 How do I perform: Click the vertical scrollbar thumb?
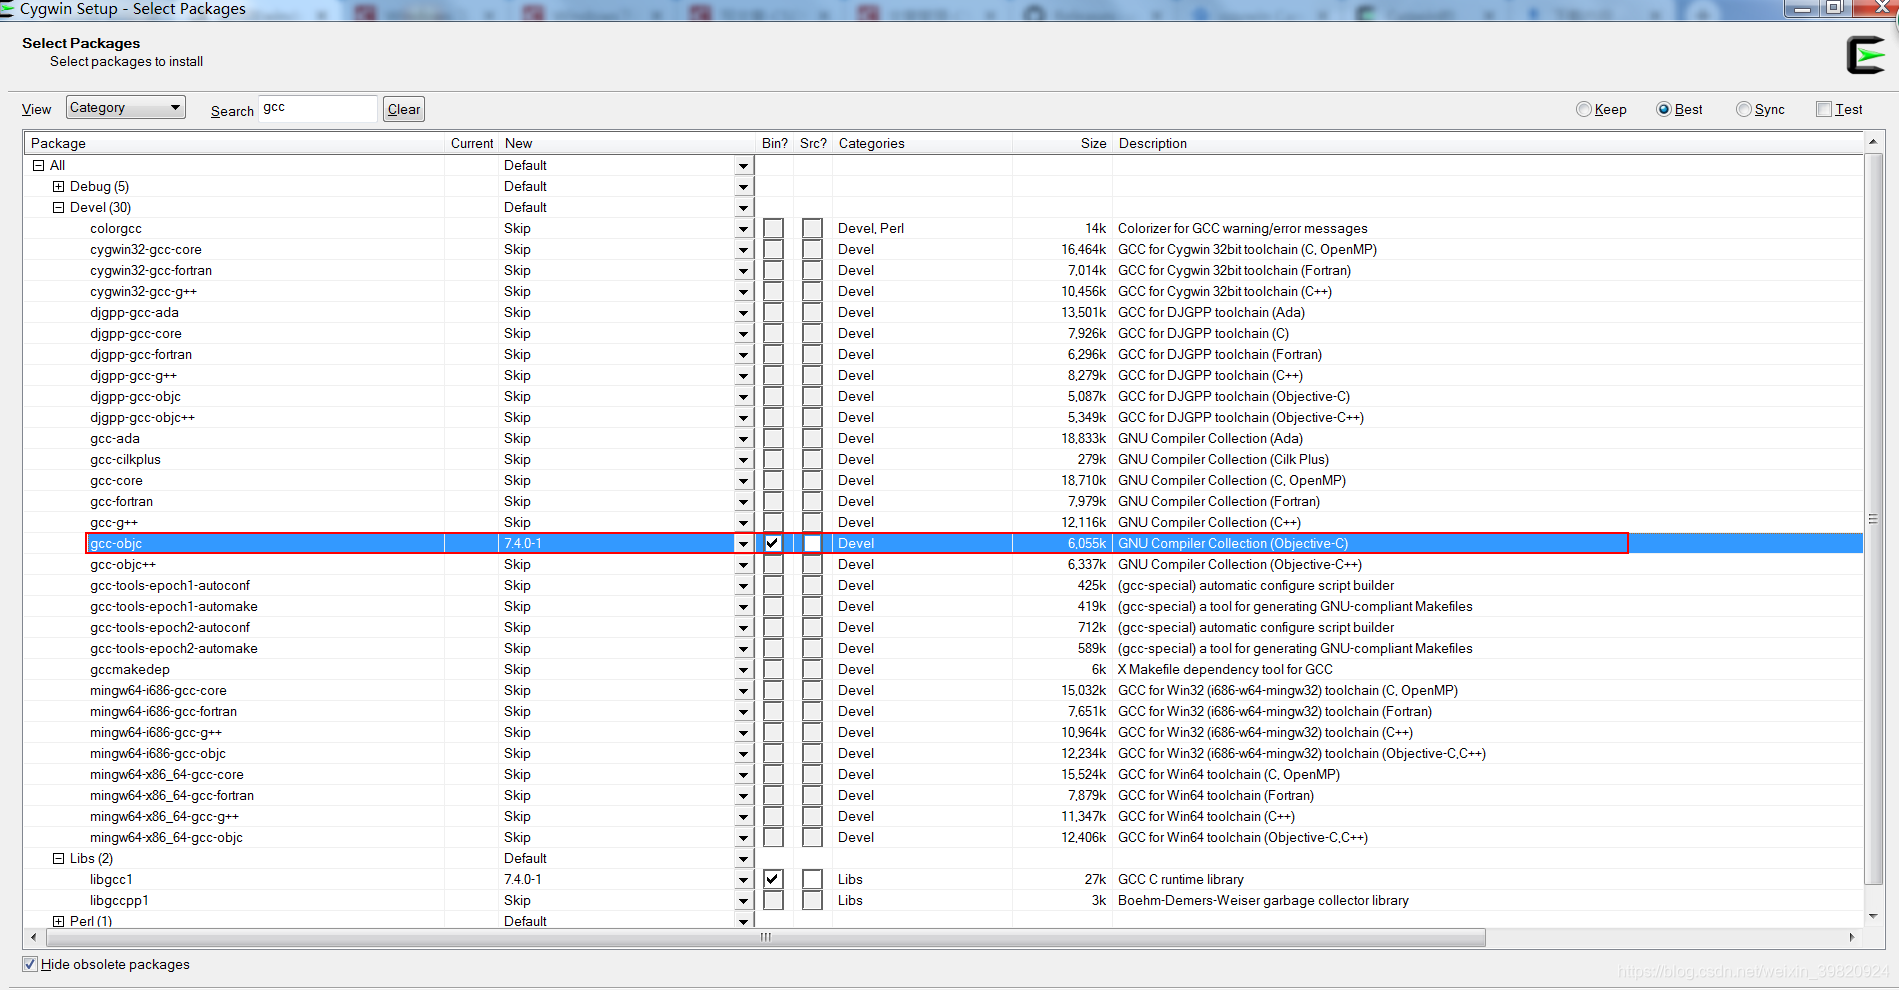(1873, 519)
